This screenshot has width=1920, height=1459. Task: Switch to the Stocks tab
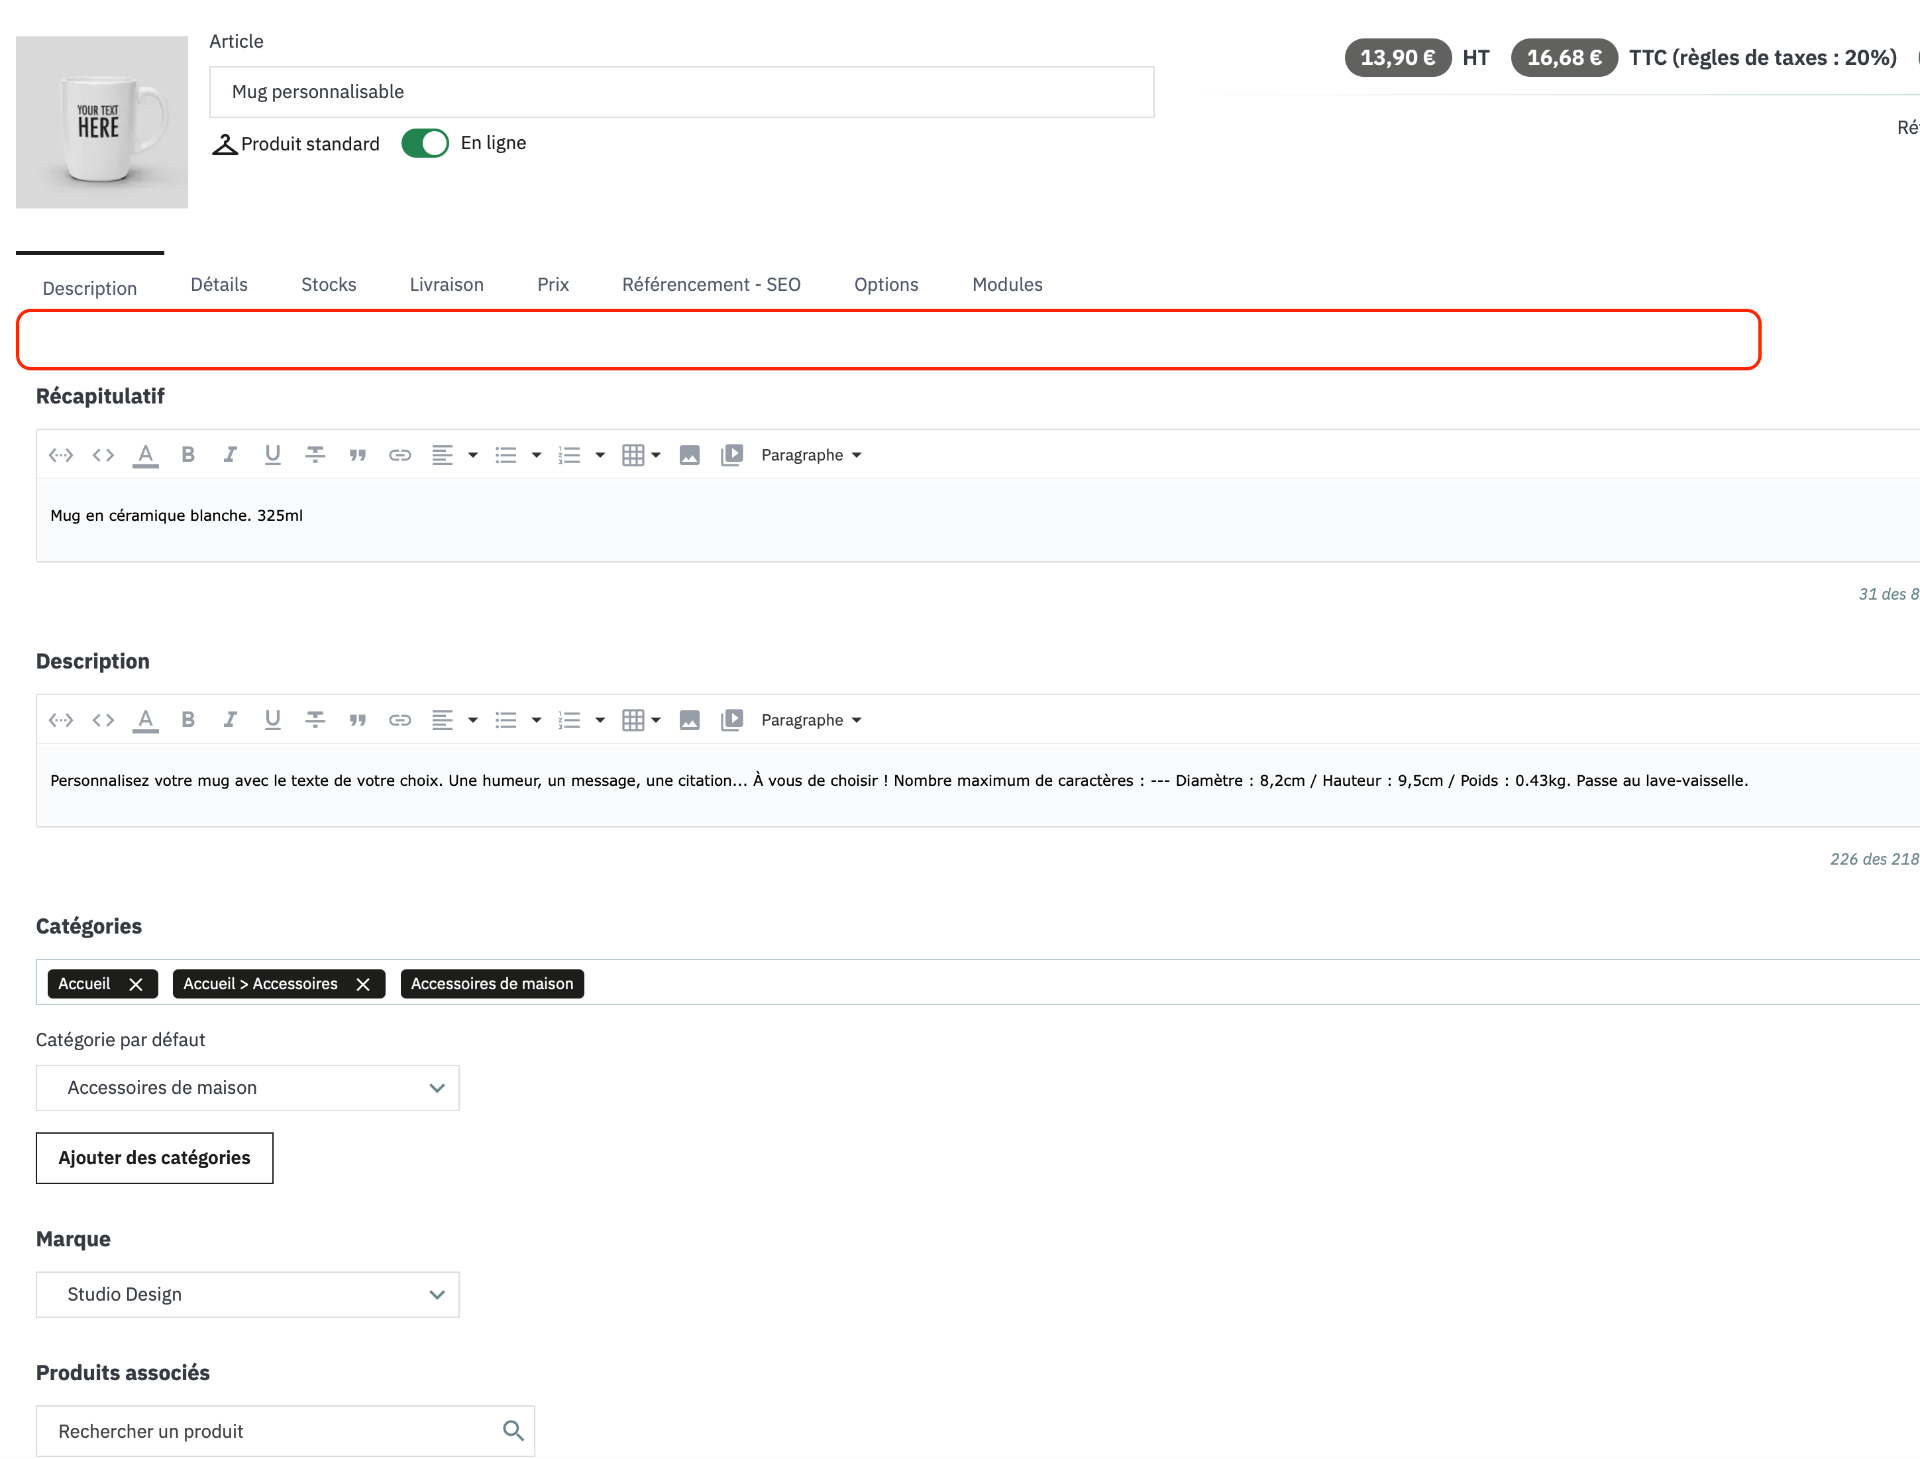[328, 285]
